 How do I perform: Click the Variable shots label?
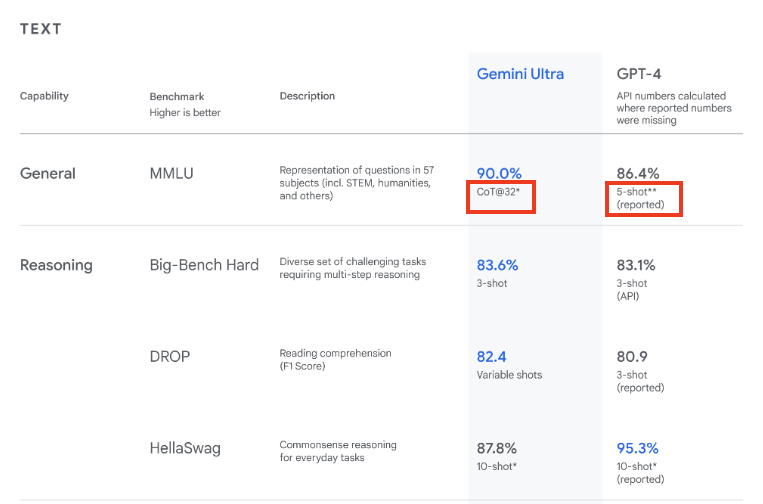[509, 375]
